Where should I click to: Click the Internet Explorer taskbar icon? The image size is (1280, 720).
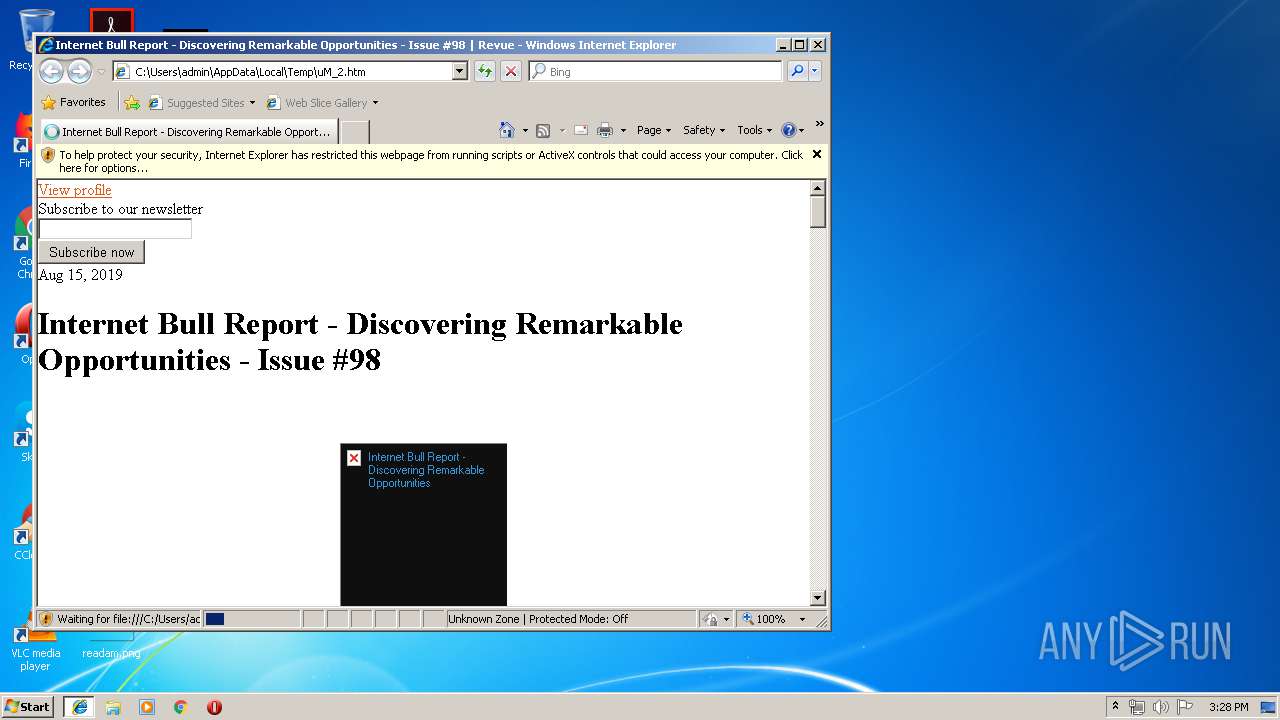(80, 706)
